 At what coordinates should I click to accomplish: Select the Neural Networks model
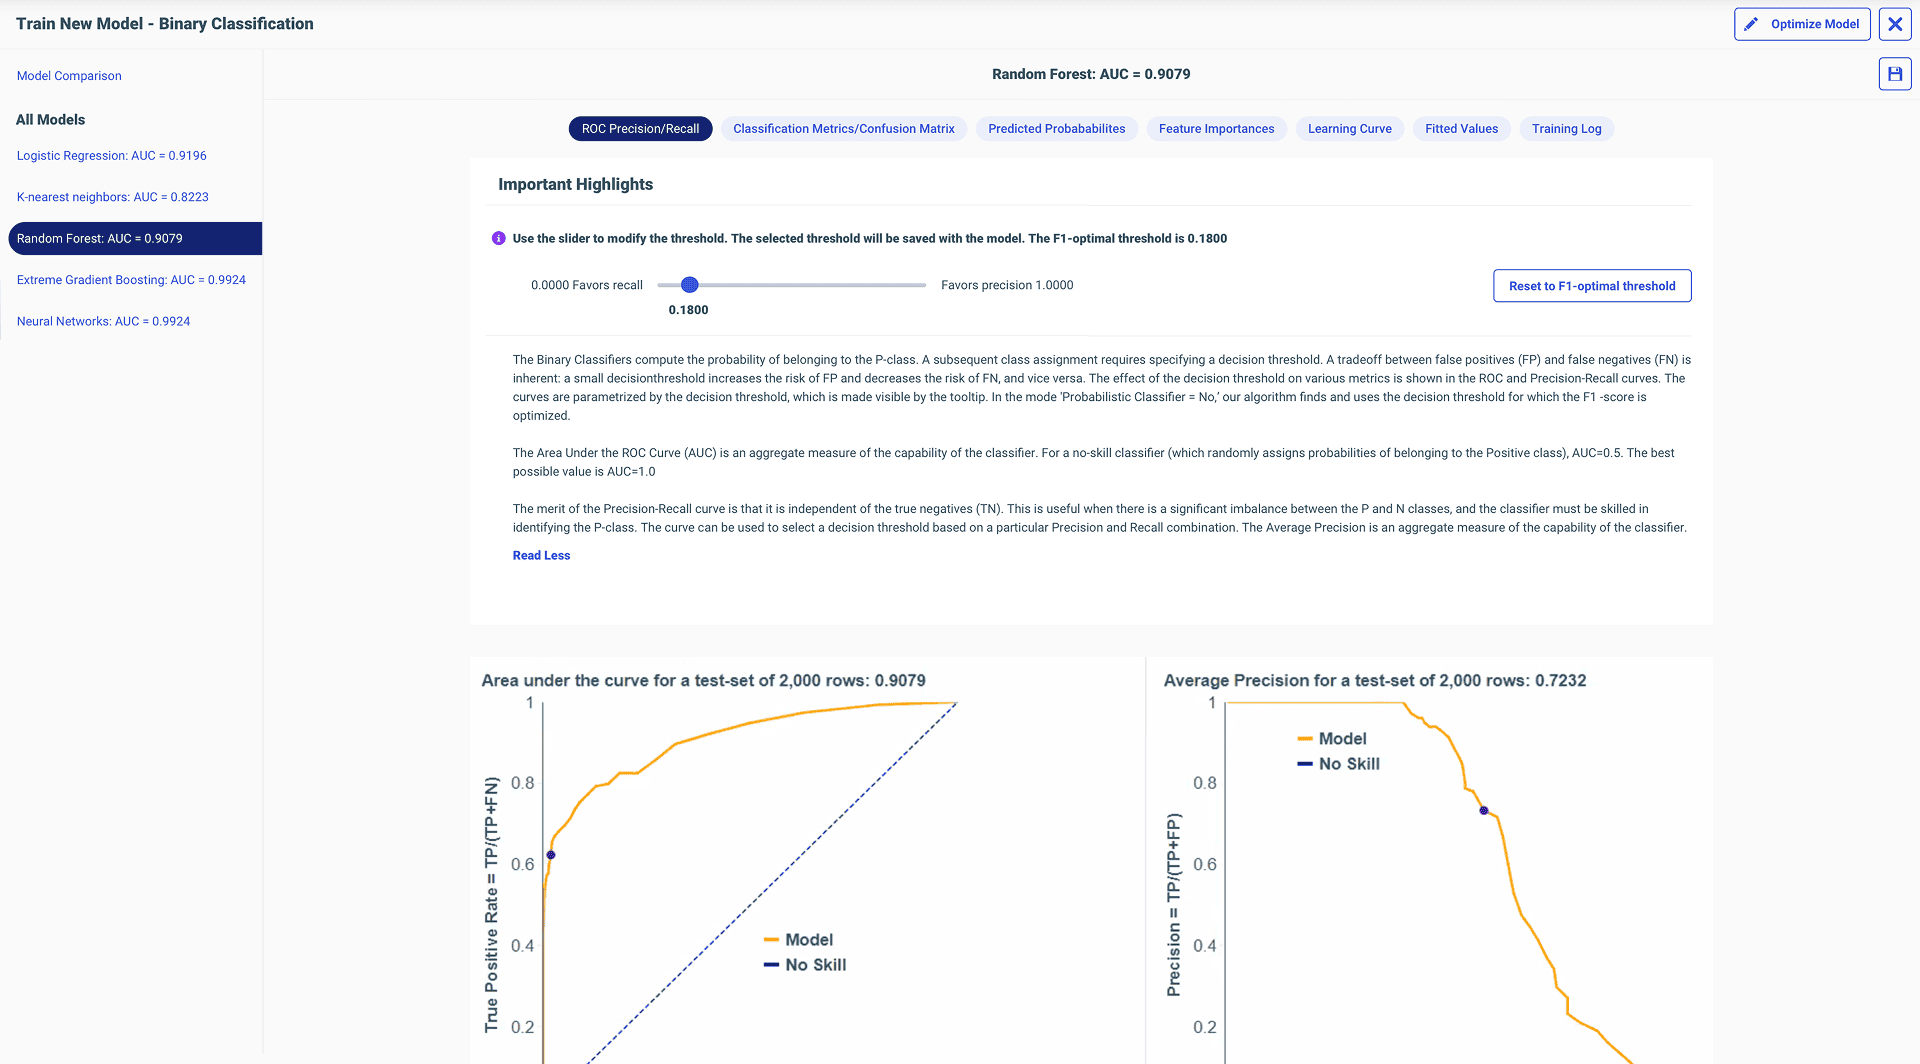(103, 322)
